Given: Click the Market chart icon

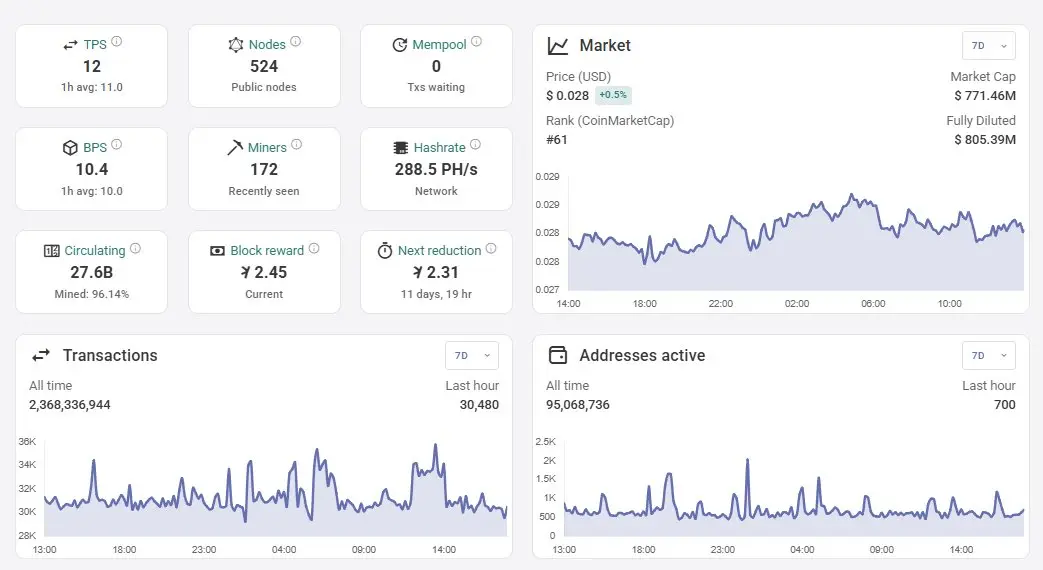Looking at the screenshot, I should 557,46.
